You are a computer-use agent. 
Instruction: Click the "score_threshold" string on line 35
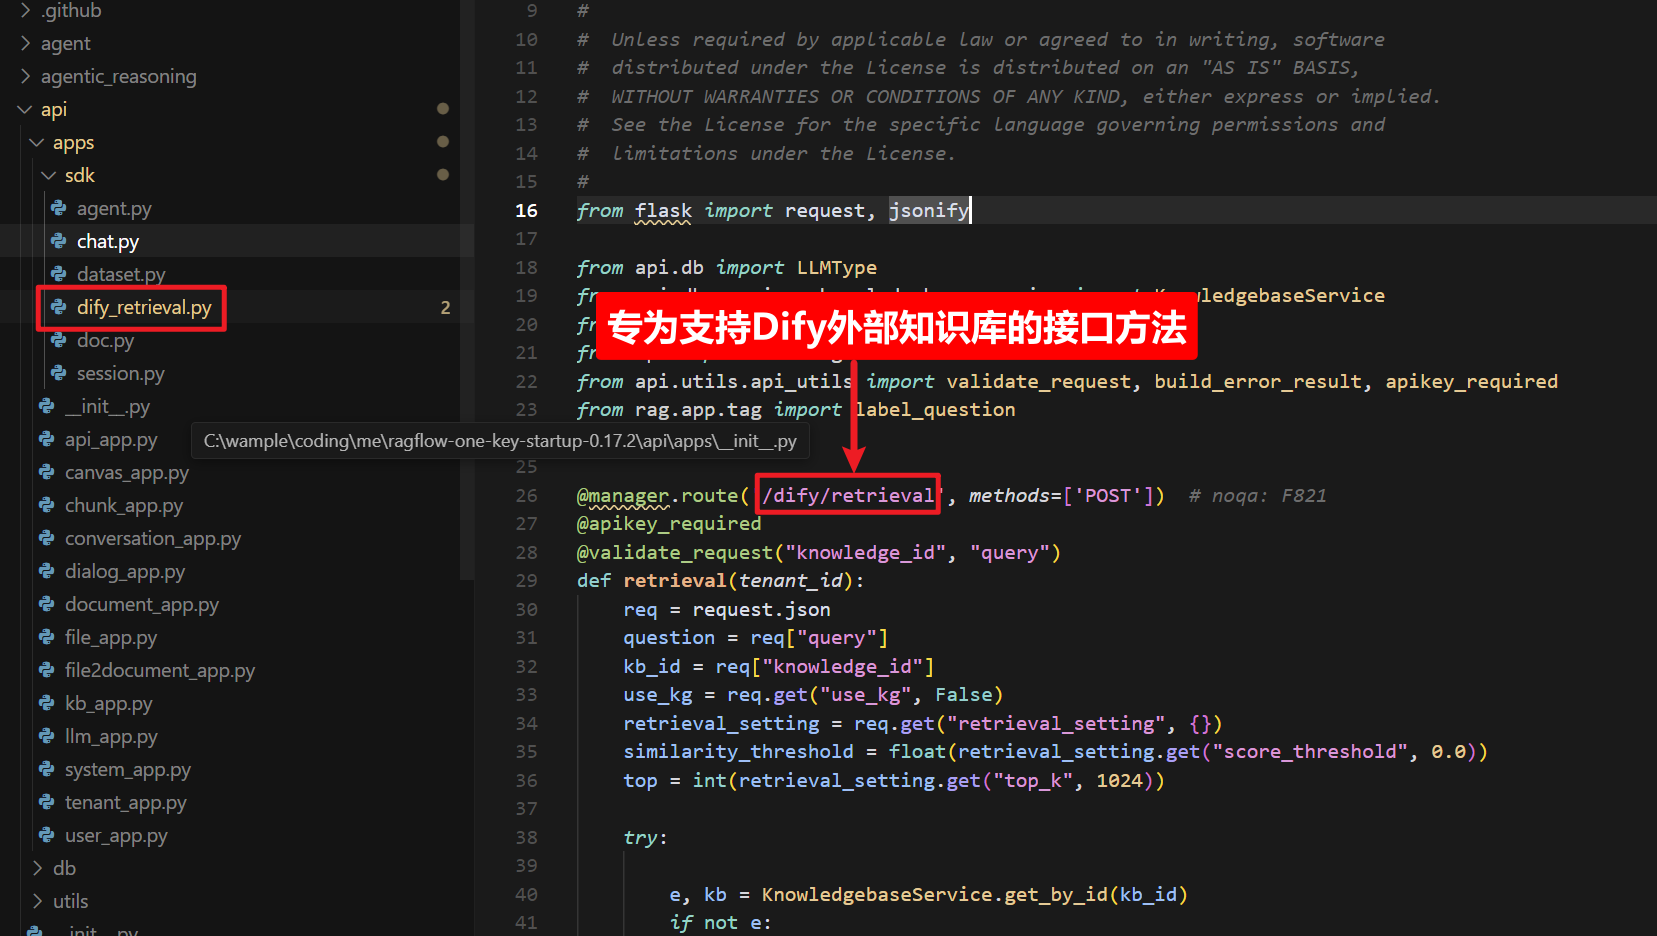1310,751
